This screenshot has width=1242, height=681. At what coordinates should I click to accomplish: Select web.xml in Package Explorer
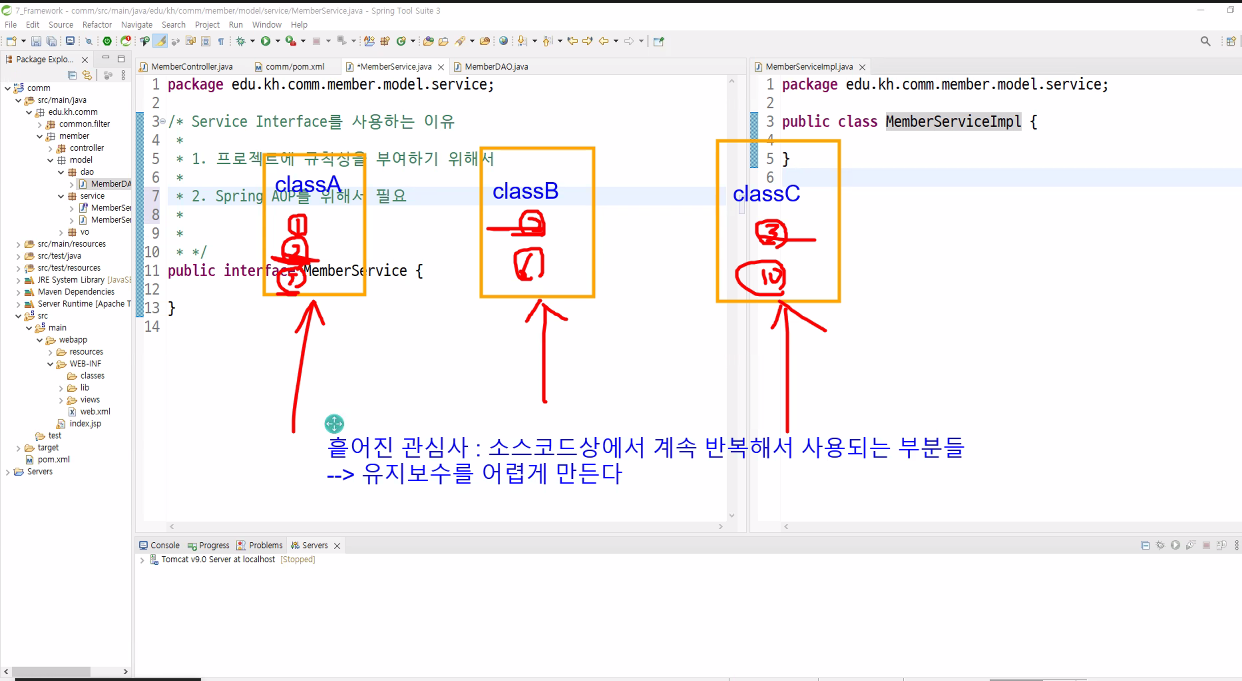pyautogui.click(x=89, y=411)
